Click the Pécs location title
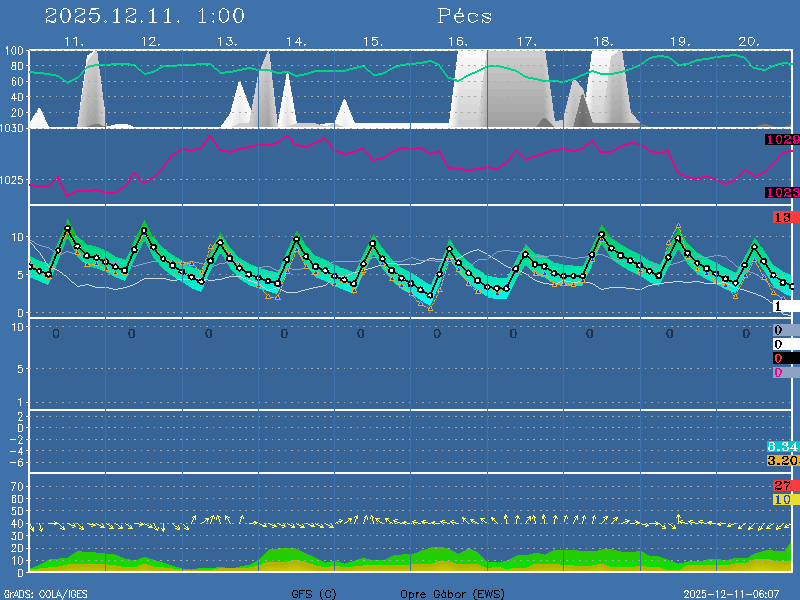The image size is (800, 600). coord(465,16)
